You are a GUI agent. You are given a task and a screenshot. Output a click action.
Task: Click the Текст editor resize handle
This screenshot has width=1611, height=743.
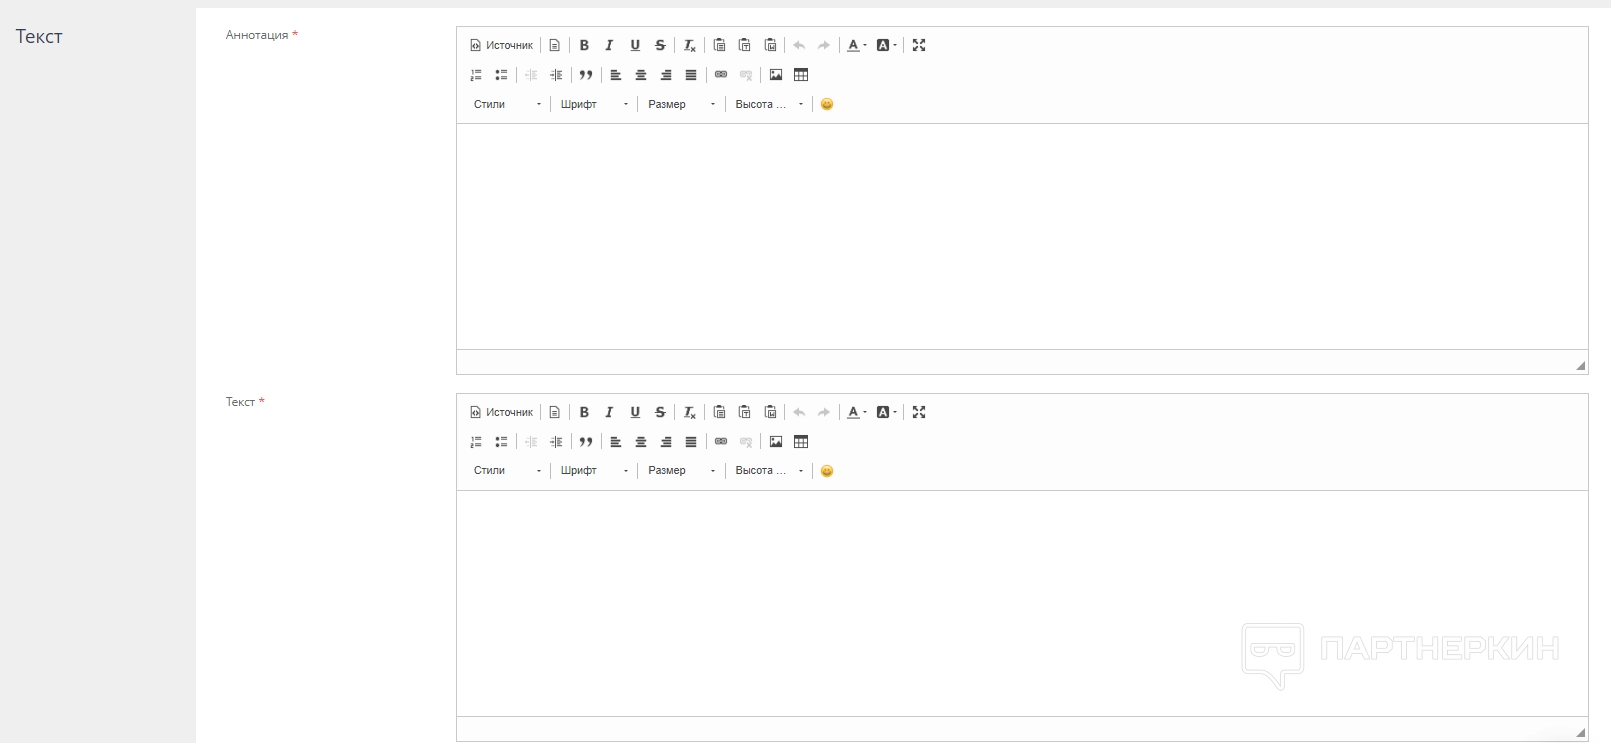pyautogui.click(x=1580, y=733)
